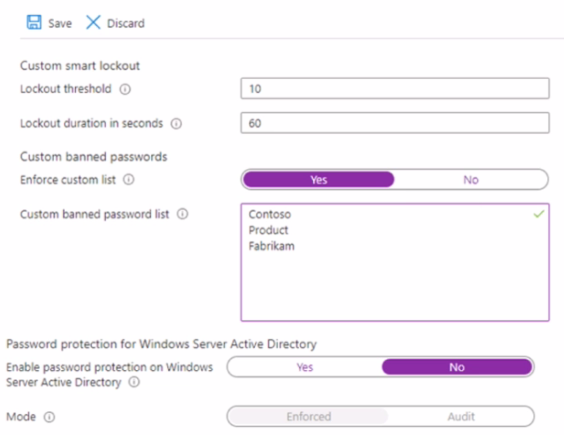Select Audit mode option
Screen dimensions: 564x435
click(461, 417)
